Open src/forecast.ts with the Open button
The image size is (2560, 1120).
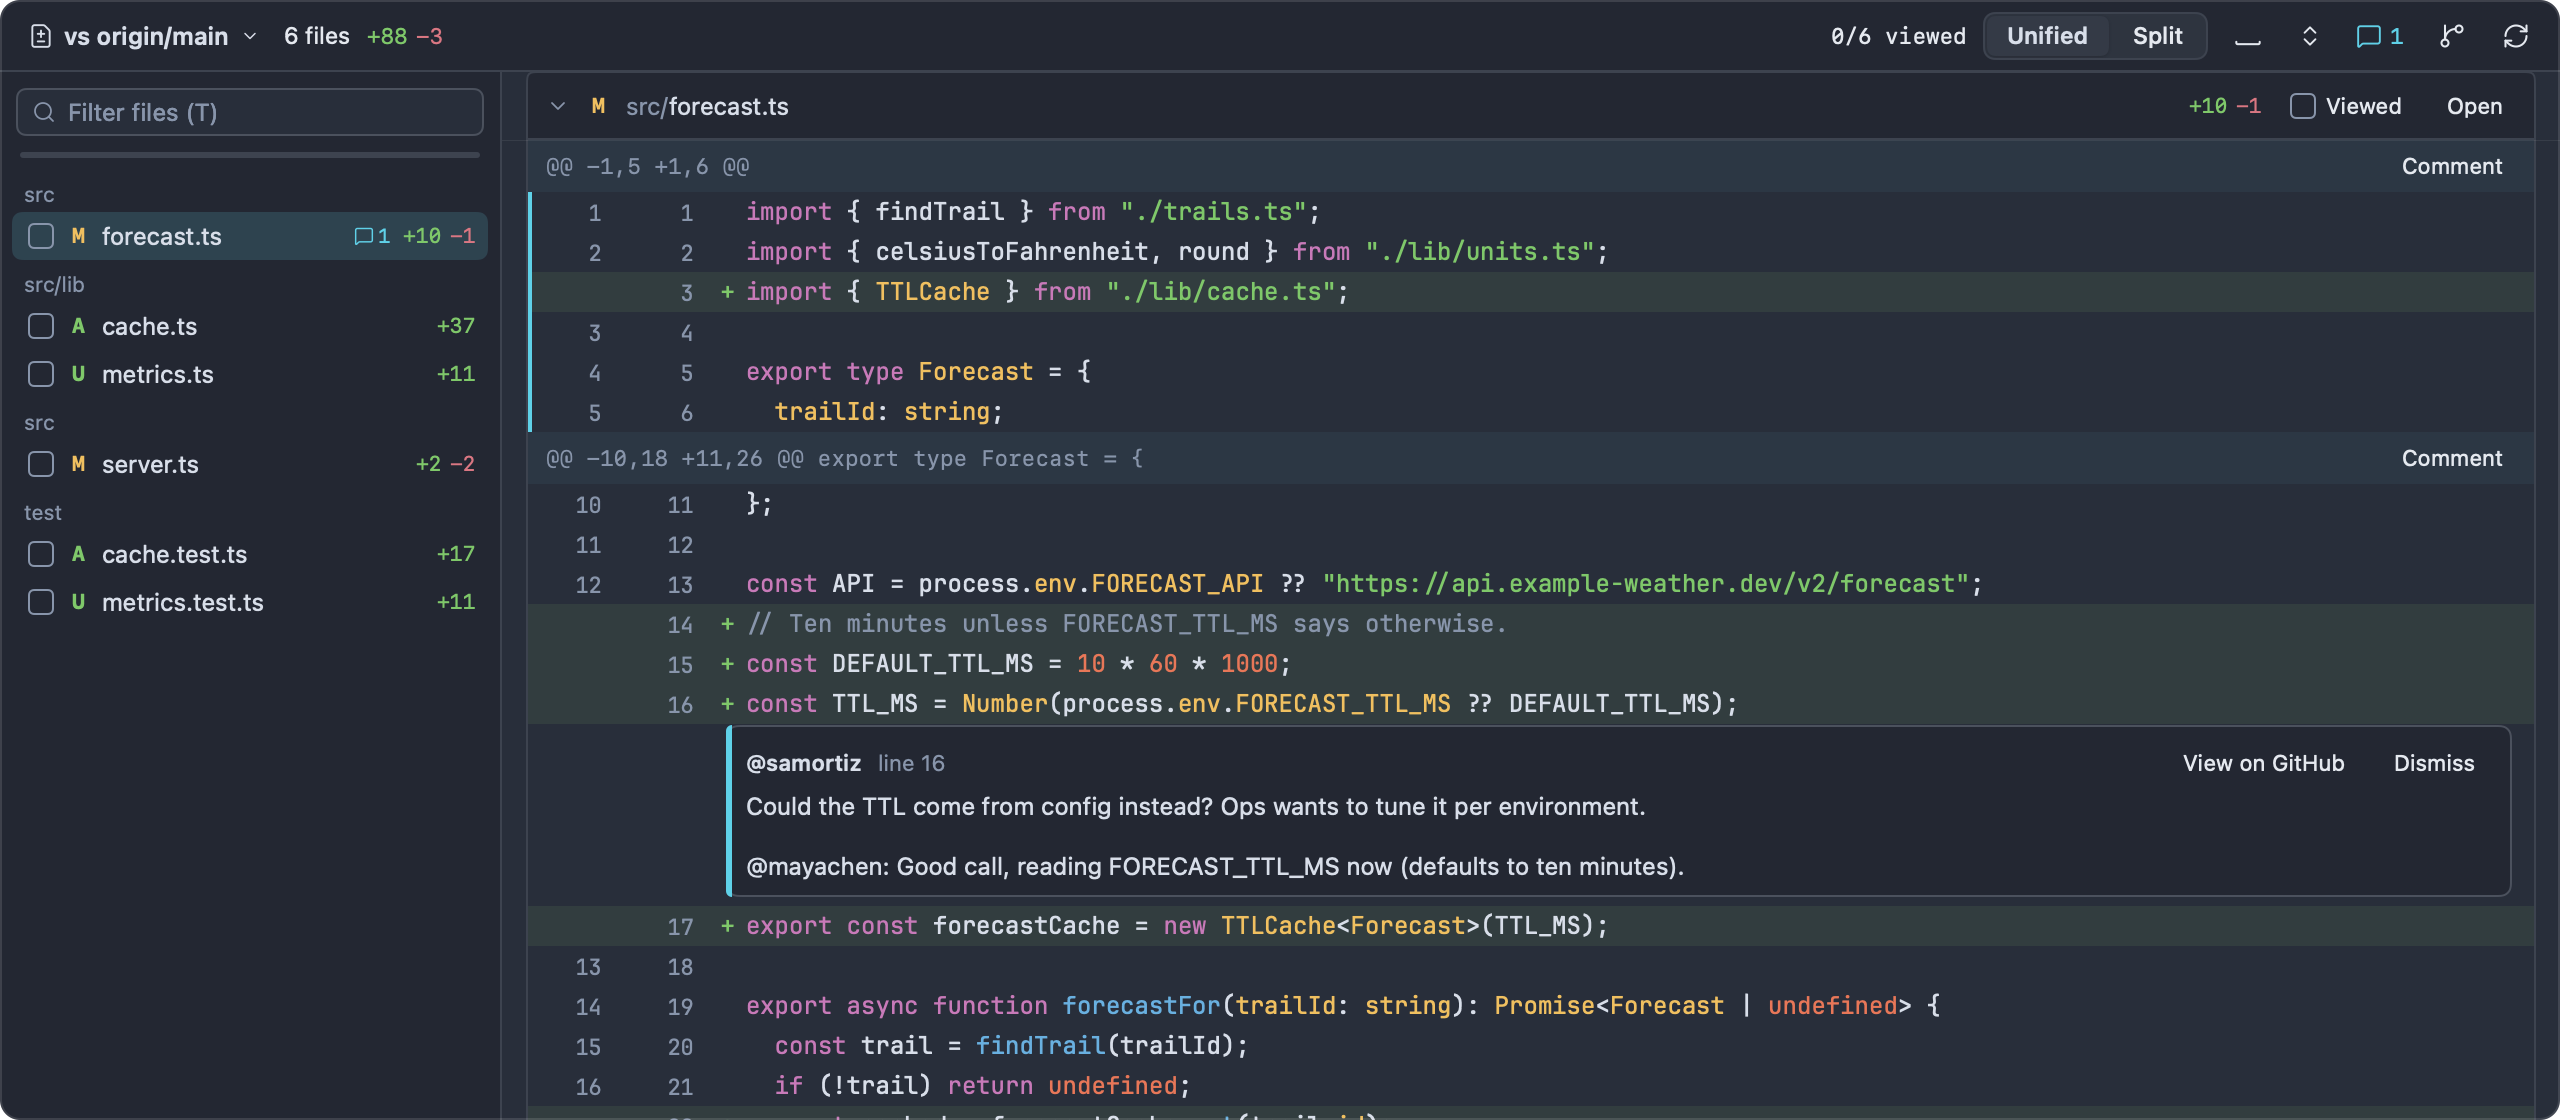pos(2474,106)
